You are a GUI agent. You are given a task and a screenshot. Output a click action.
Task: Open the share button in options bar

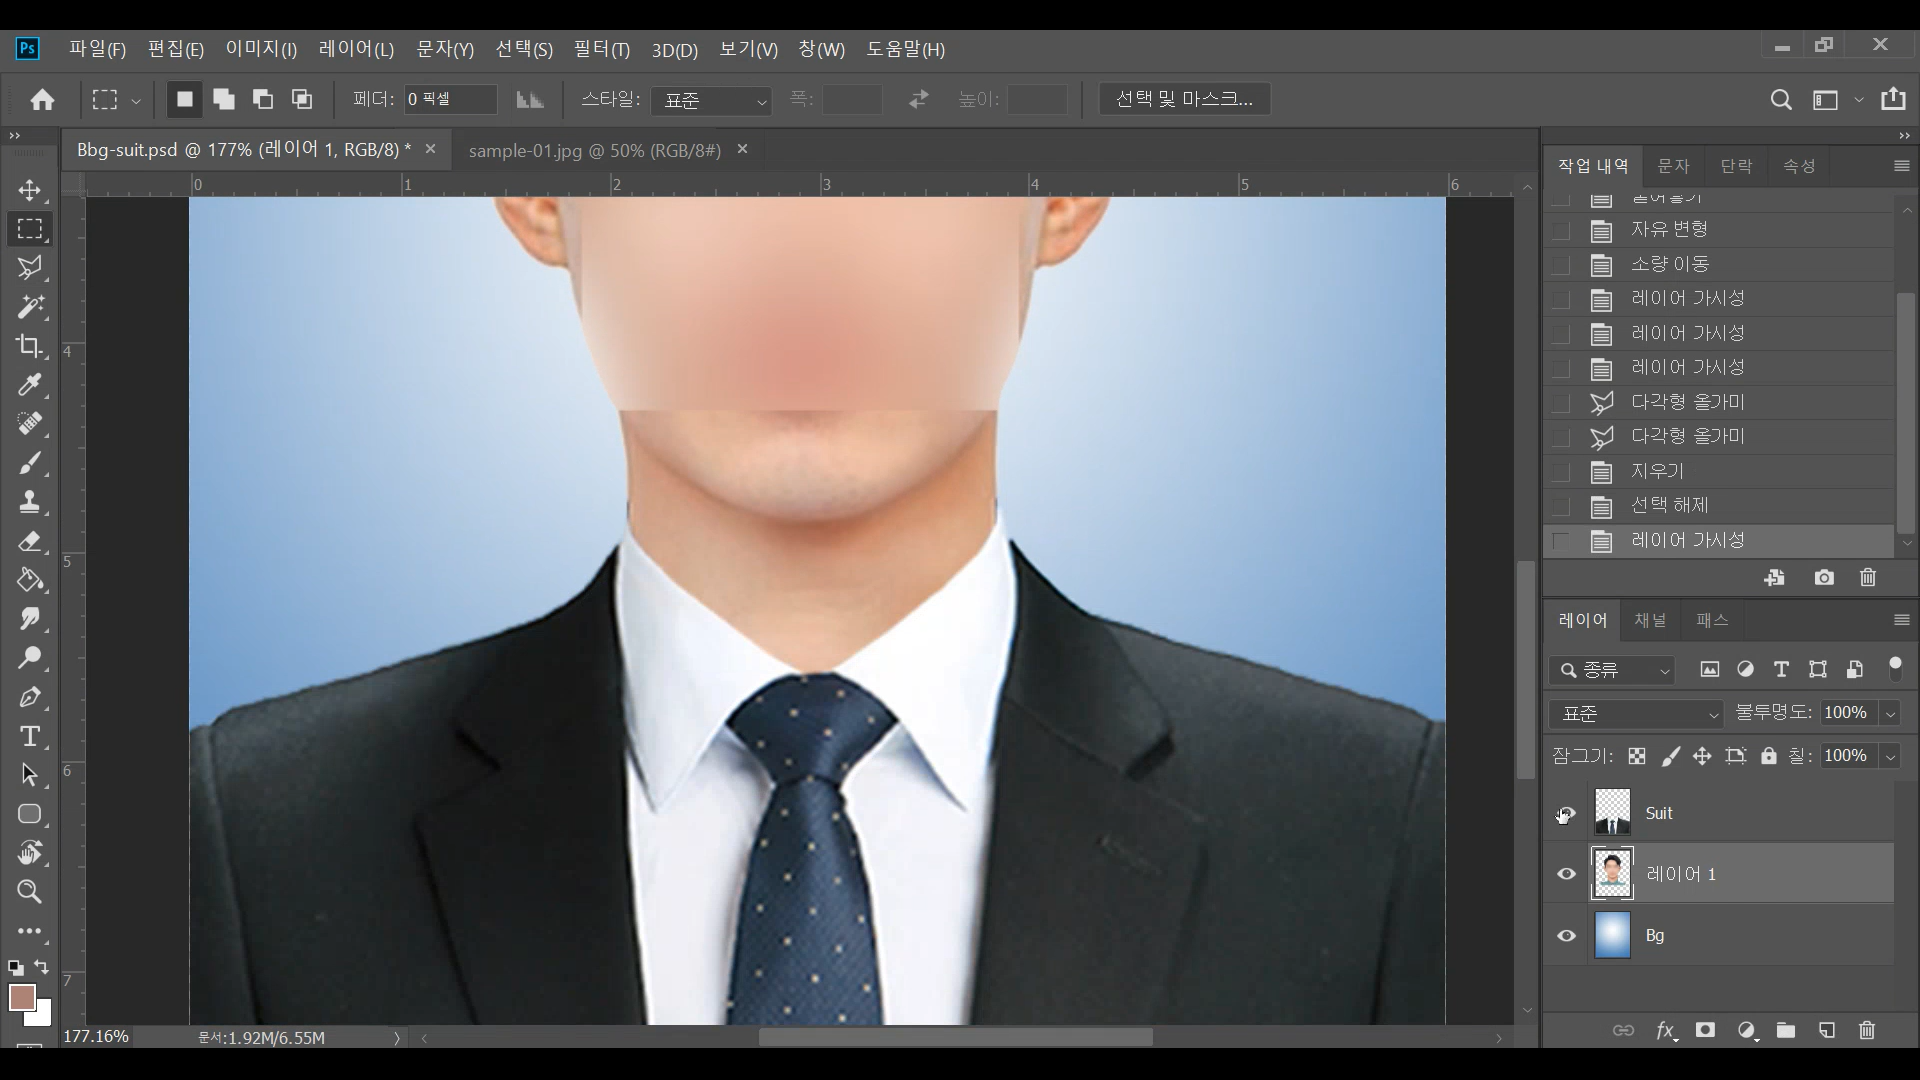pos(1893,99)
